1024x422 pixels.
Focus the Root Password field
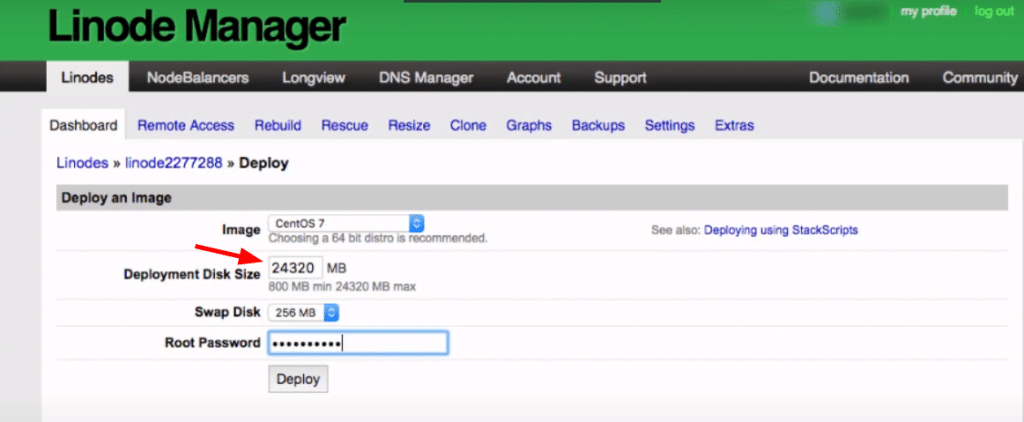[358, 344]
